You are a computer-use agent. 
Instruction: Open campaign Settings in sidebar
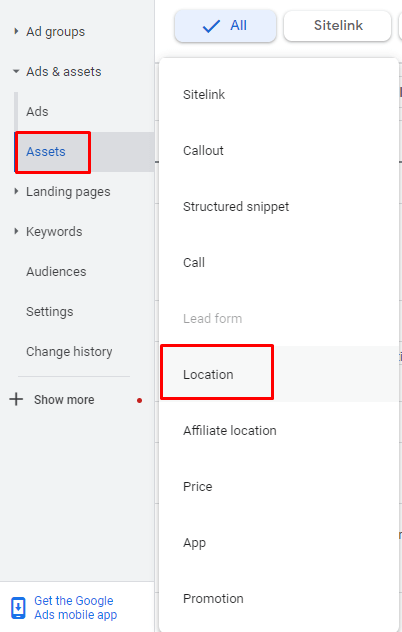(x=50, y=312)
